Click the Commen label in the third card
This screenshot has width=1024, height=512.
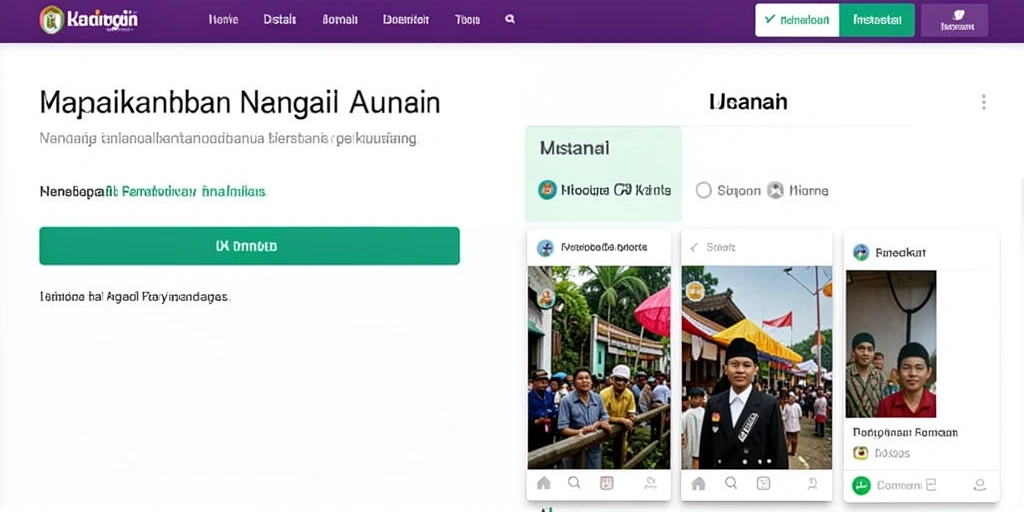(x=899, y=485)
